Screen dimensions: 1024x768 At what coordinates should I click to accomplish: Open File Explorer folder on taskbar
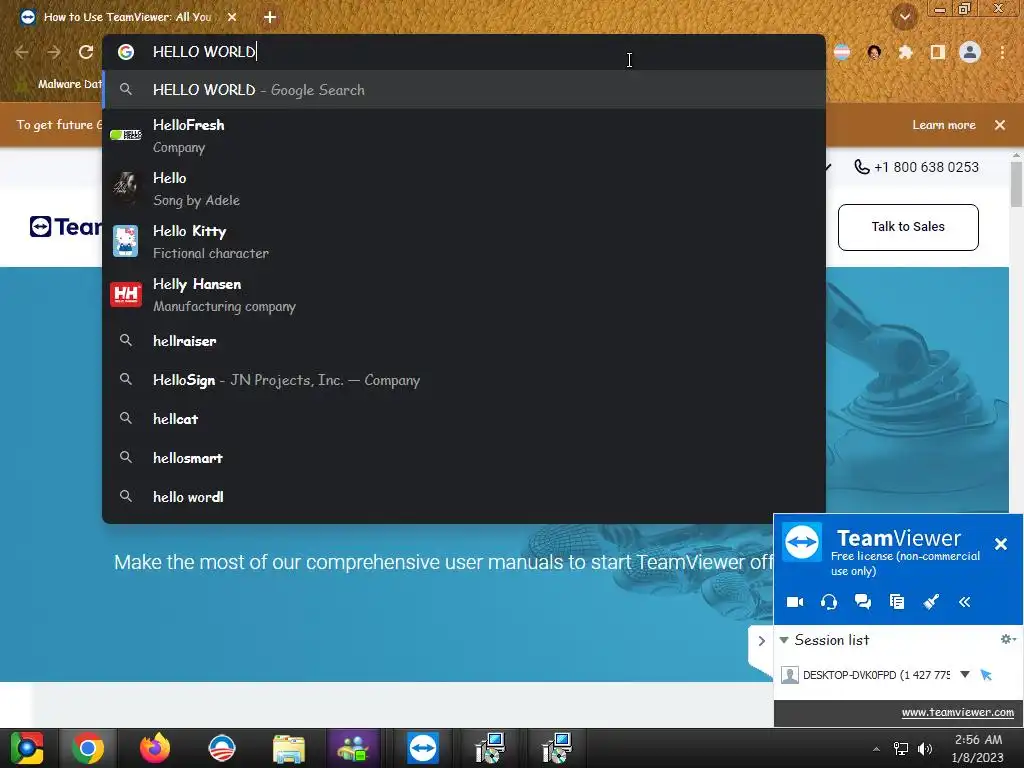click(289, 748)
